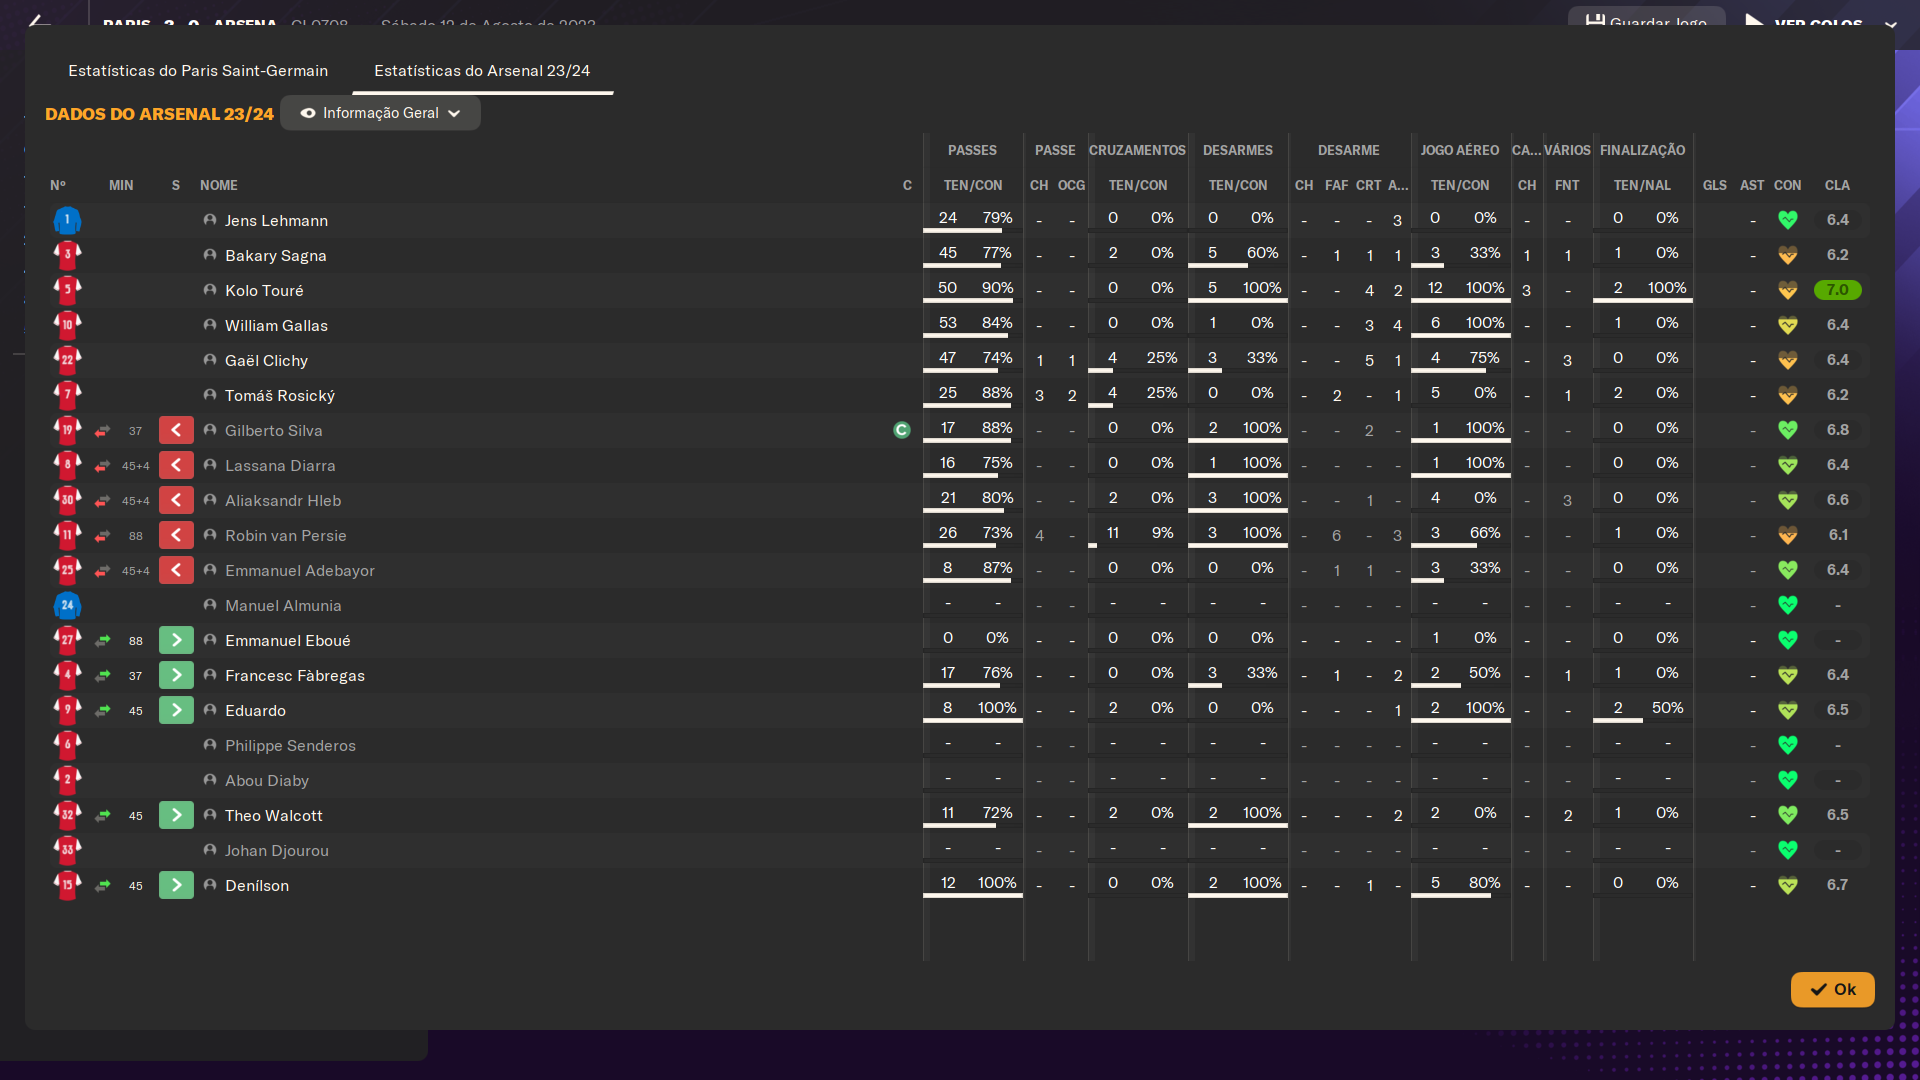This screenshot has height=1080, width=1920.
Task: Click the captain badge next to Gilberto Silva
Action: (x=902, y=430)
